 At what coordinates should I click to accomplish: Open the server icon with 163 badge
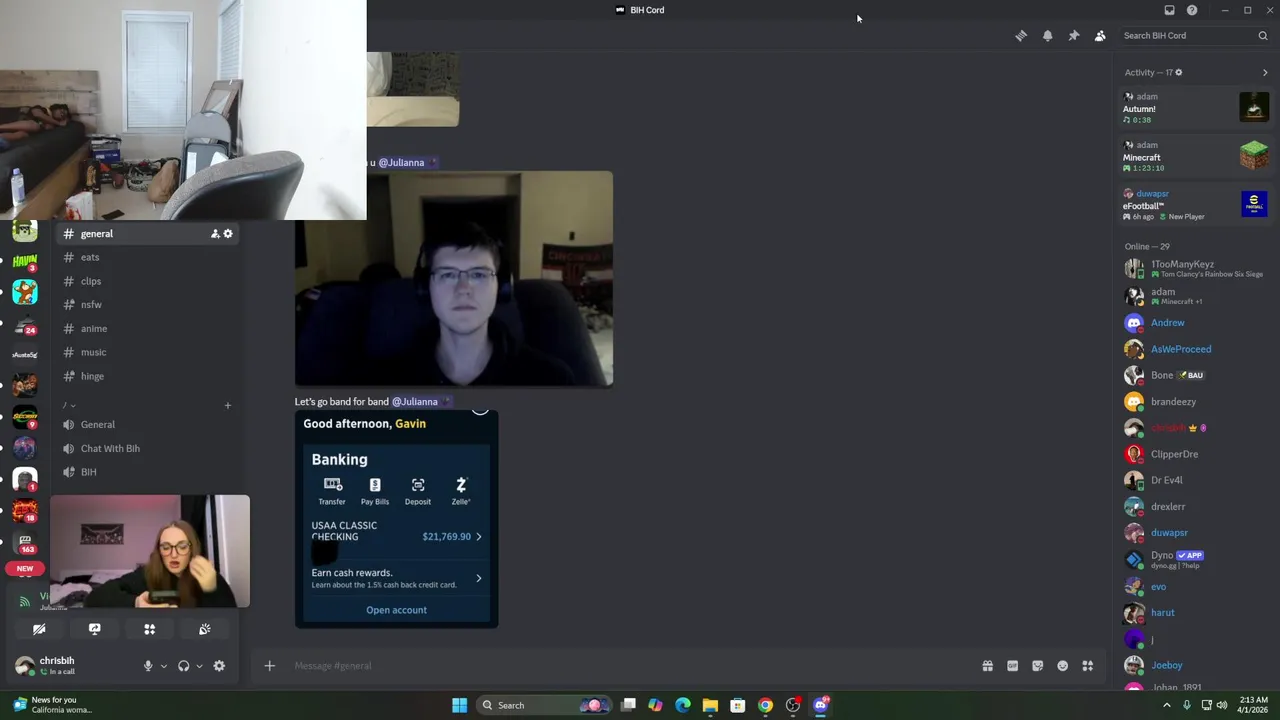point(25,541)
